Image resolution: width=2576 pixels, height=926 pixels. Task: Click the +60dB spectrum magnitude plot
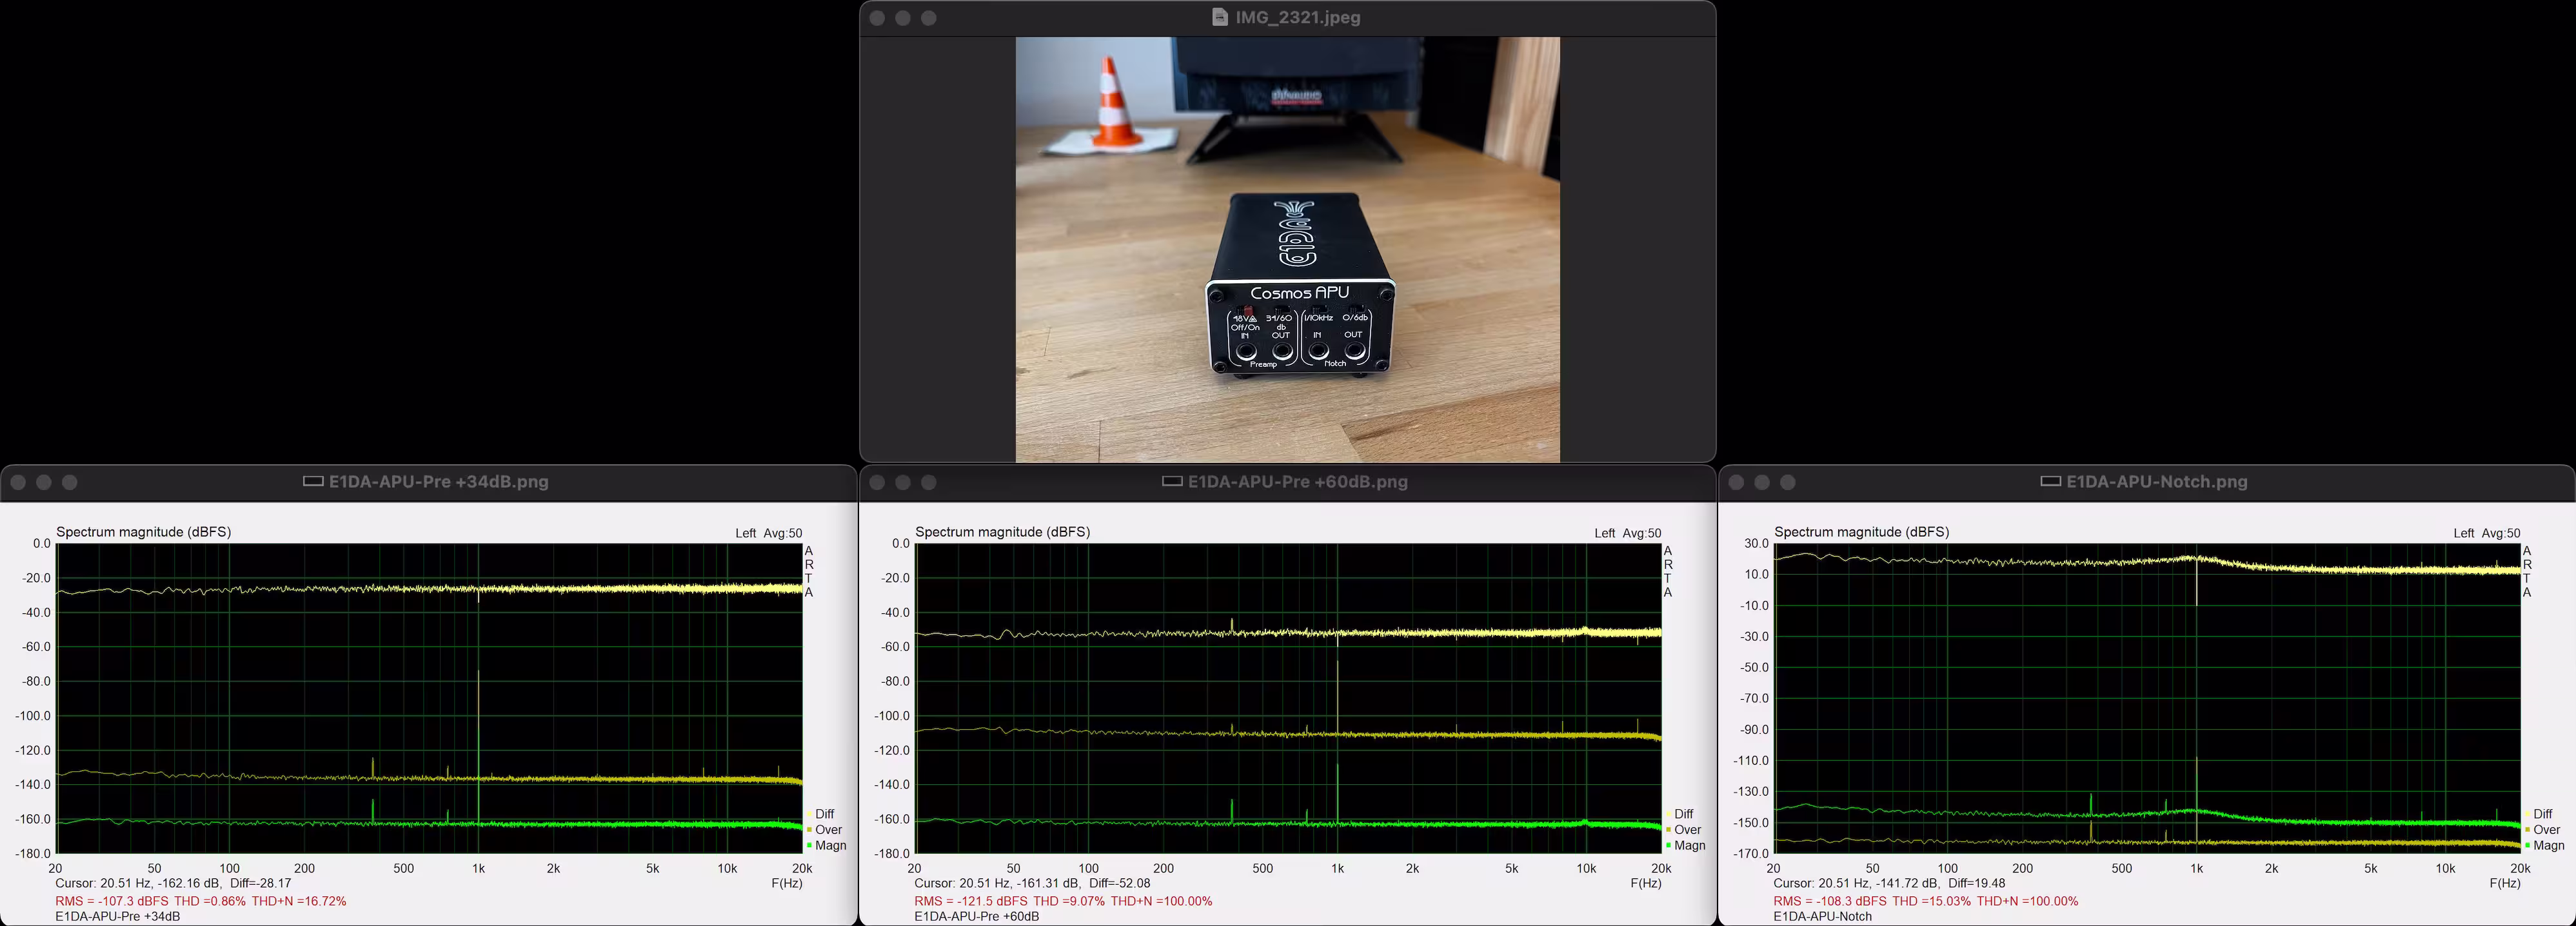1288,698
